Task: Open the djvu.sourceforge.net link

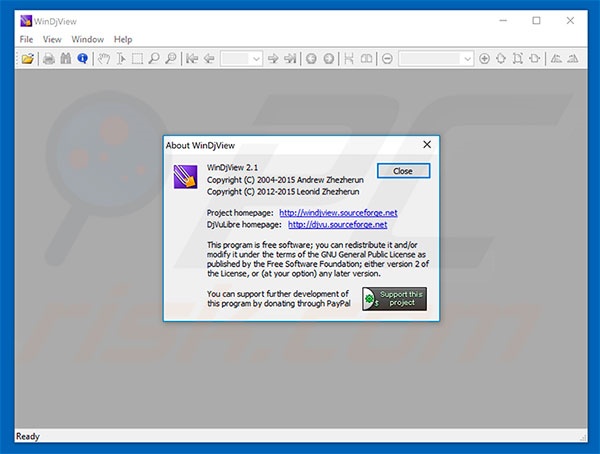Action: coord(338,225)
